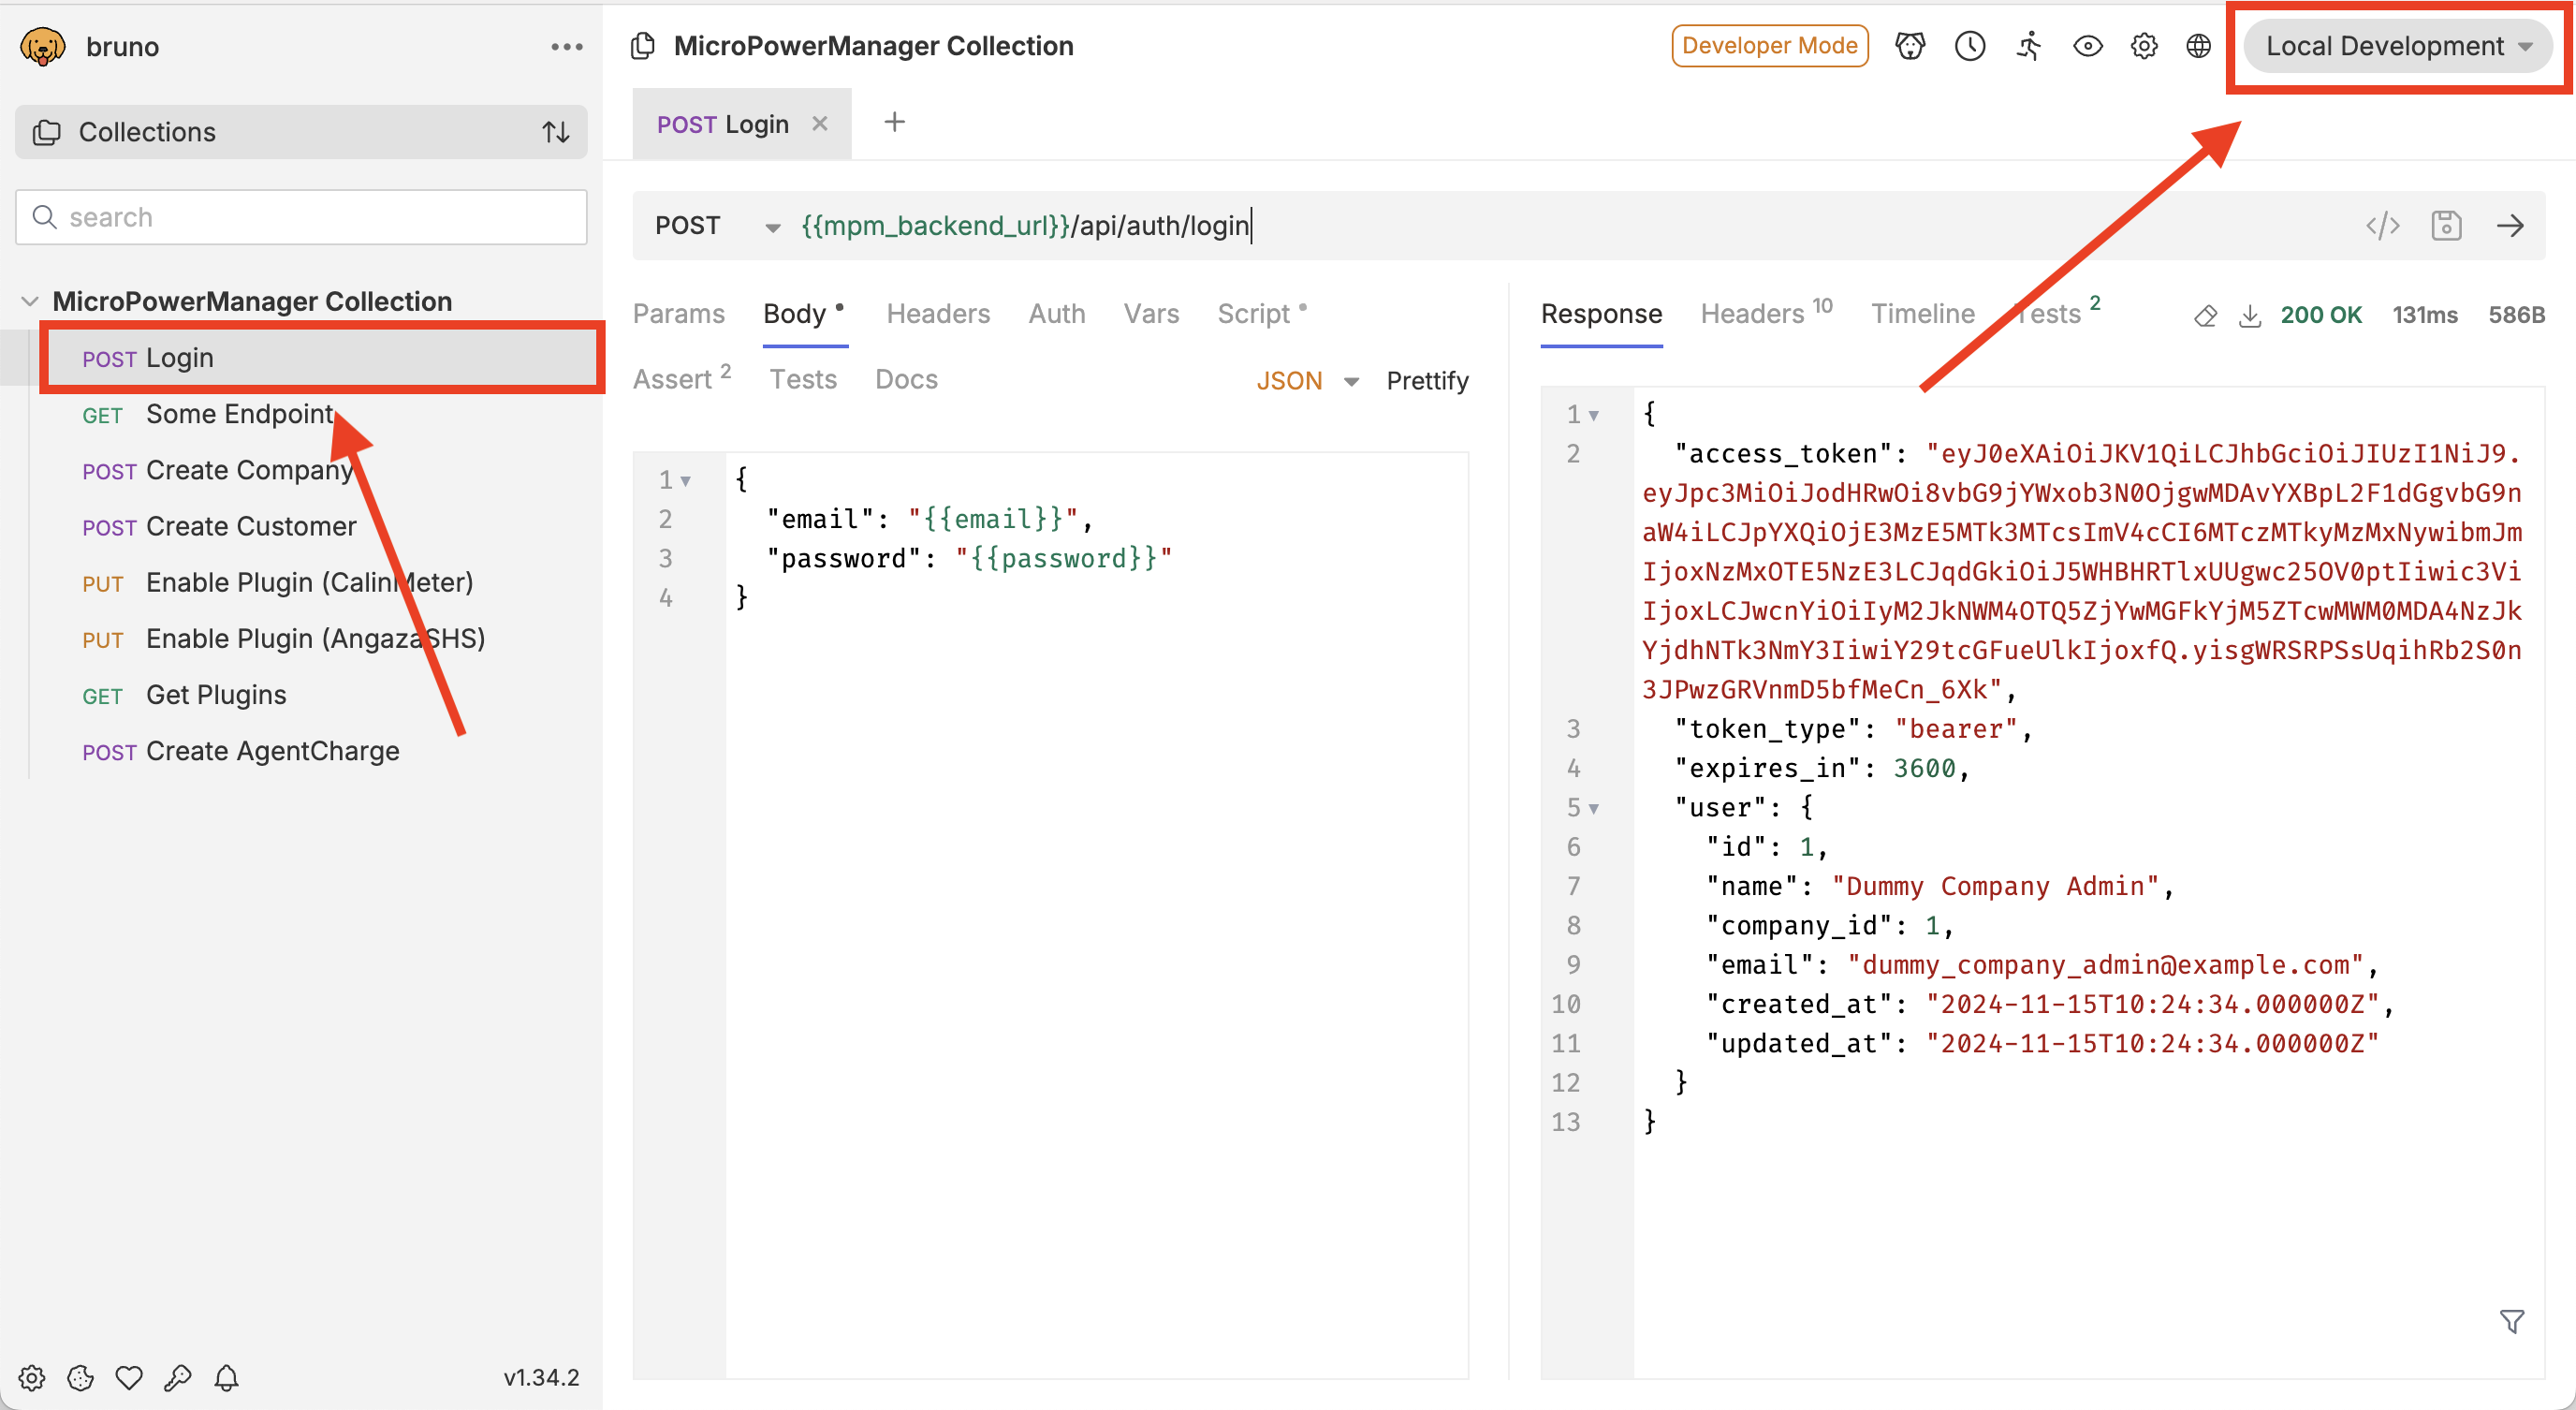2576x1410 pixels.
Task: Click the eye variables icon
Action: 2088,46
